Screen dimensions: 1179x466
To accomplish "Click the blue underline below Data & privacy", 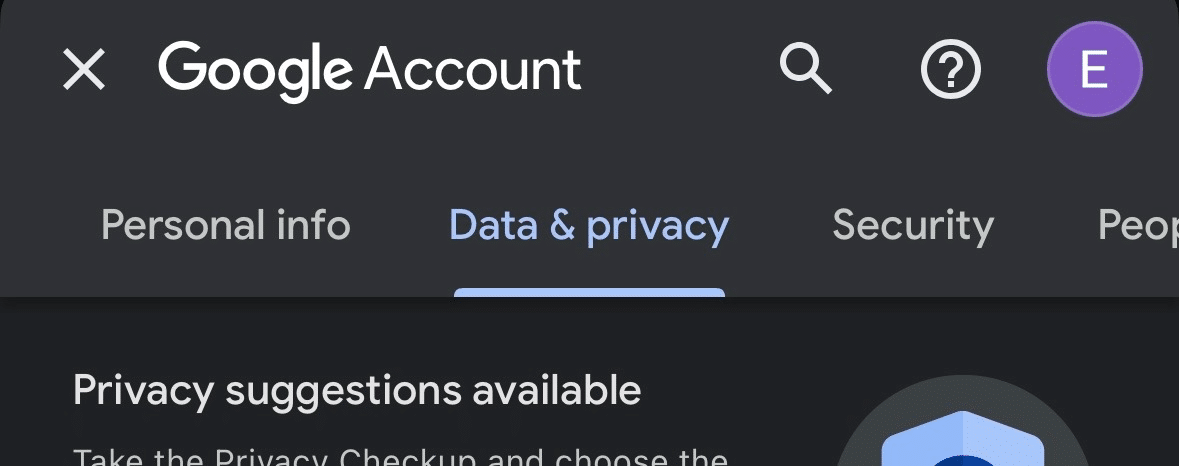I will [590, 292].
